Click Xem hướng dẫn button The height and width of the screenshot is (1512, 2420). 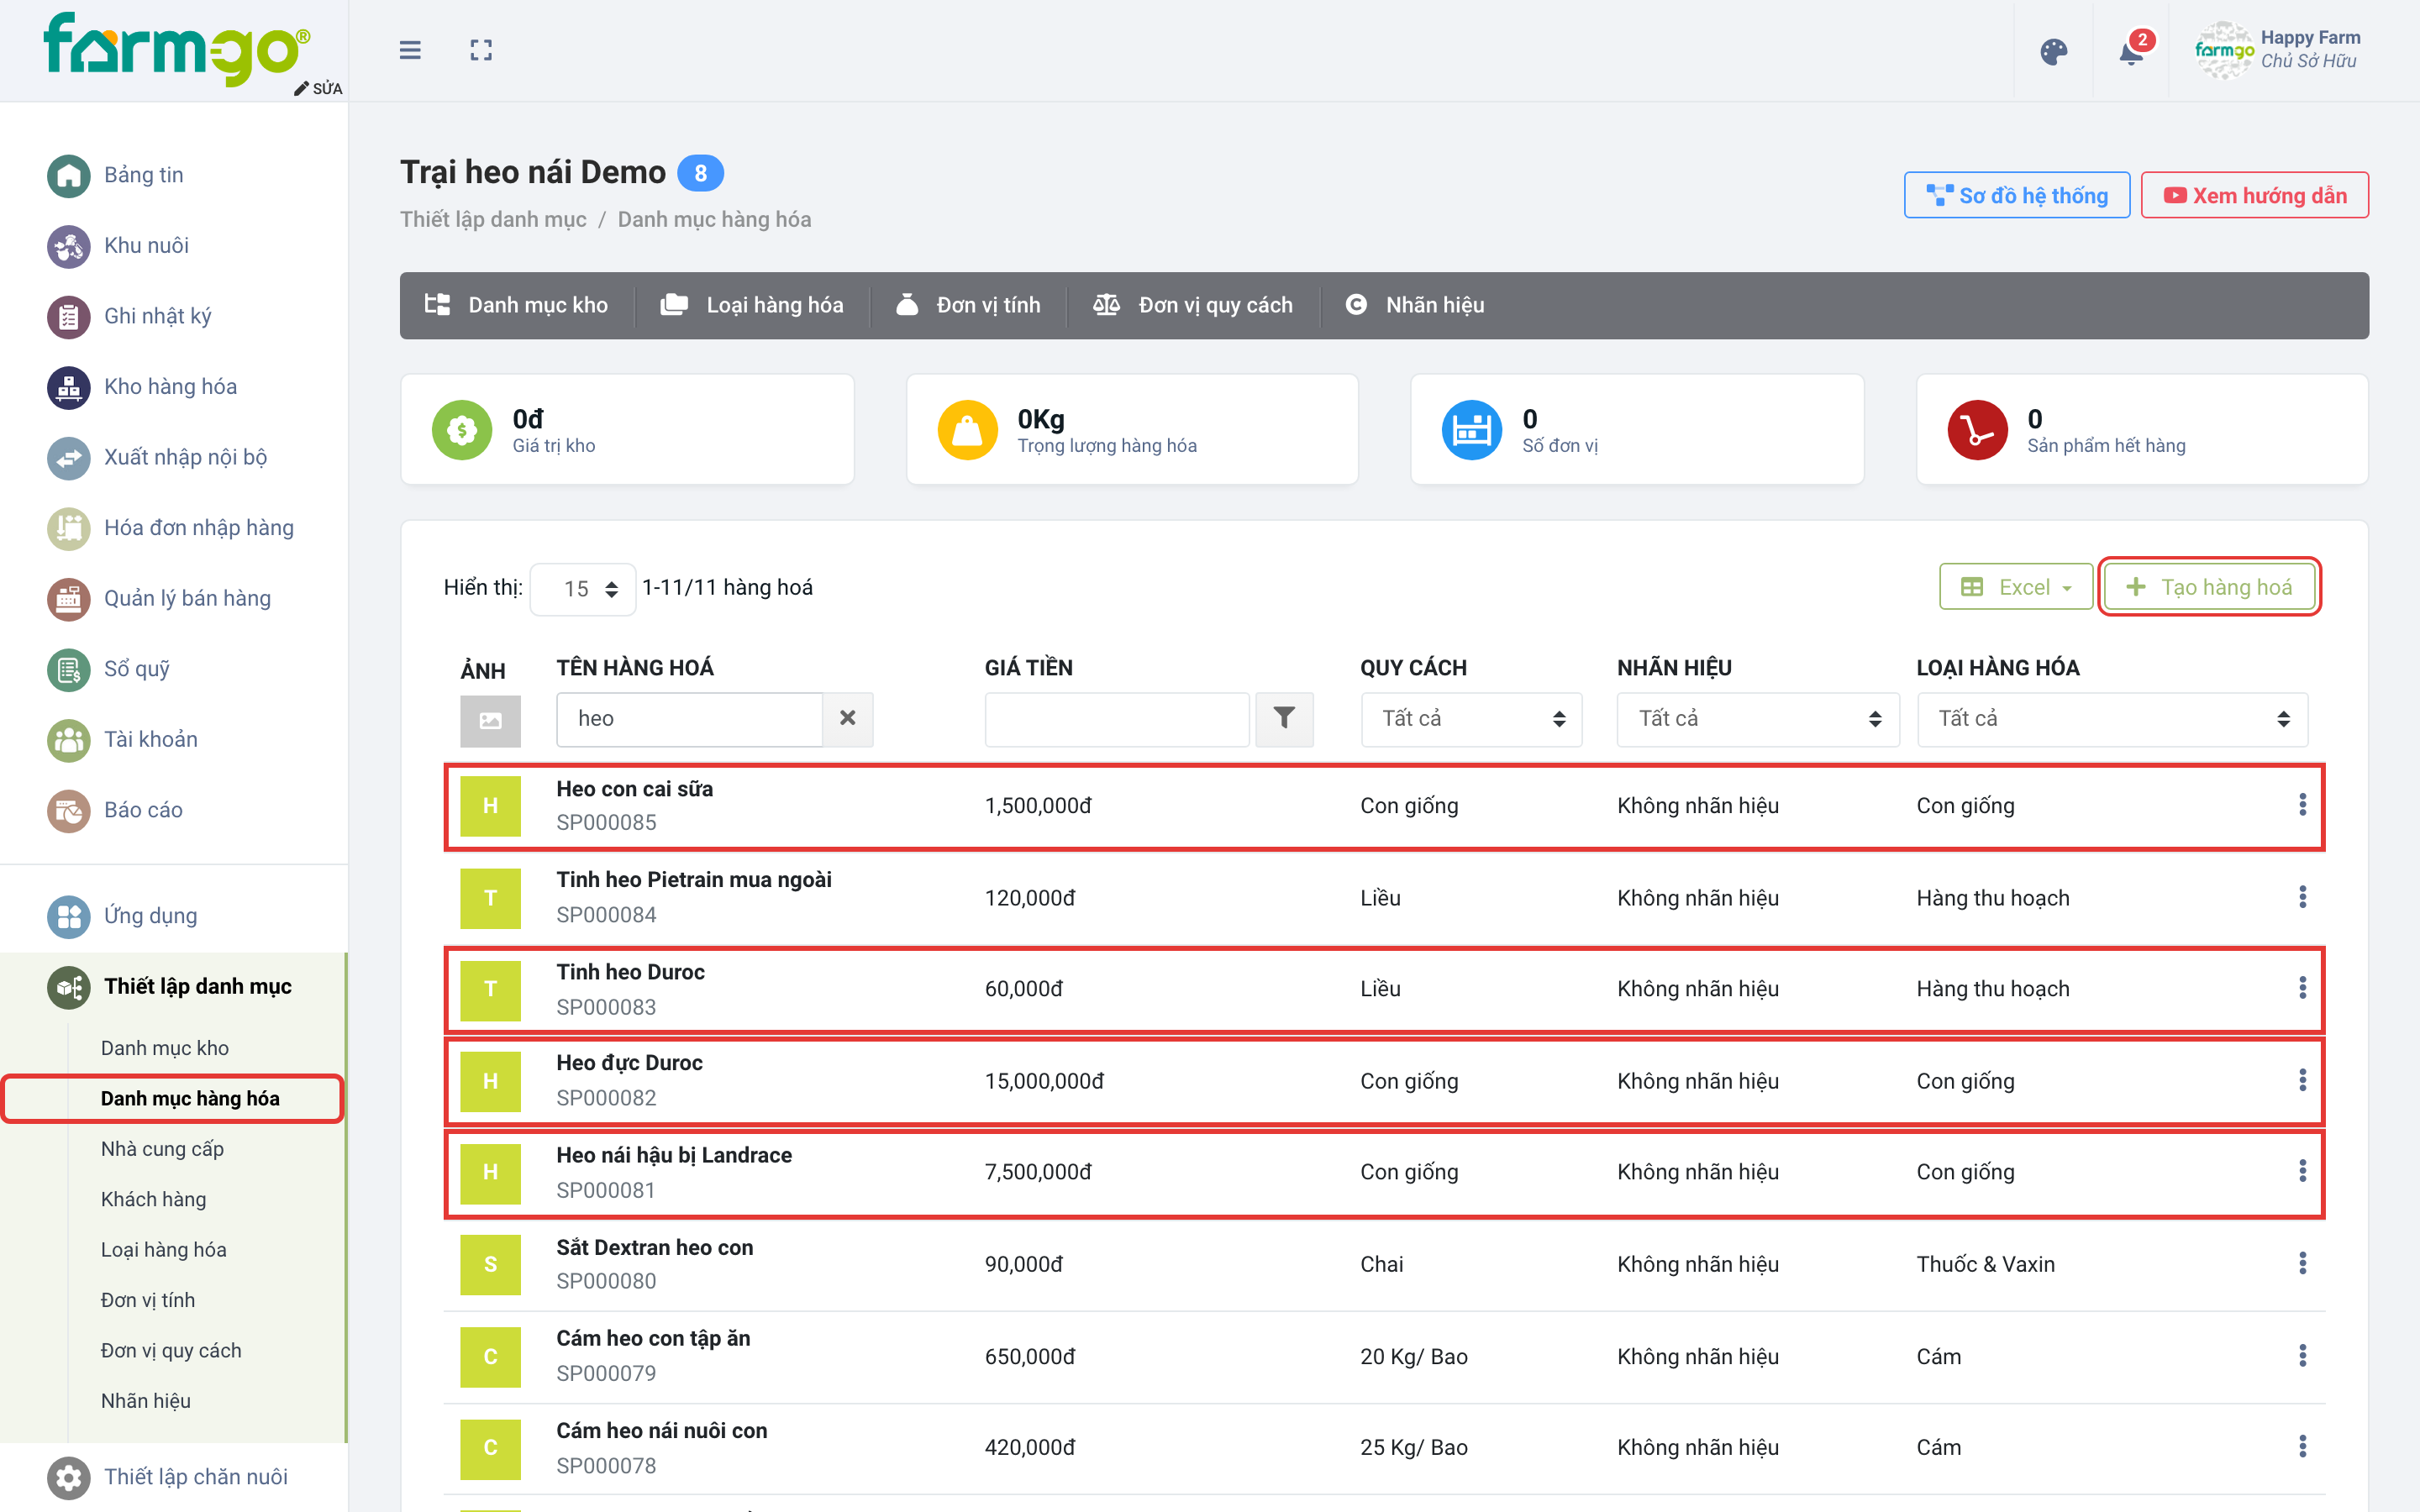click(x=2254, y=195)
